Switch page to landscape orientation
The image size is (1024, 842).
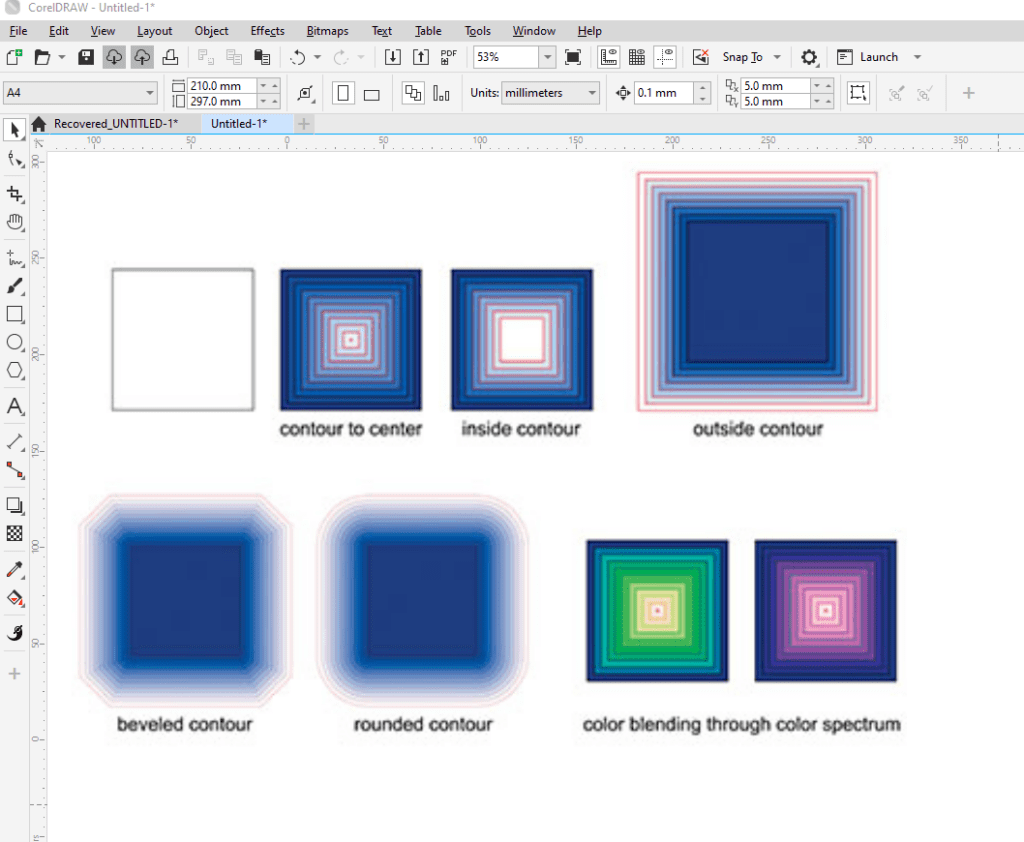click(371, 93)
